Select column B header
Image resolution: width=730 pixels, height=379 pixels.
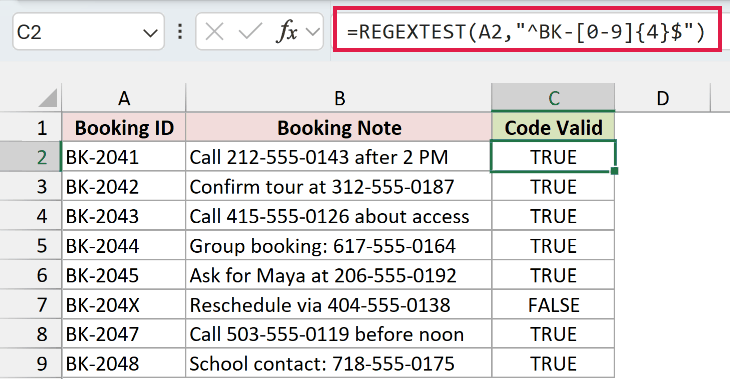[x=338, y=98]
